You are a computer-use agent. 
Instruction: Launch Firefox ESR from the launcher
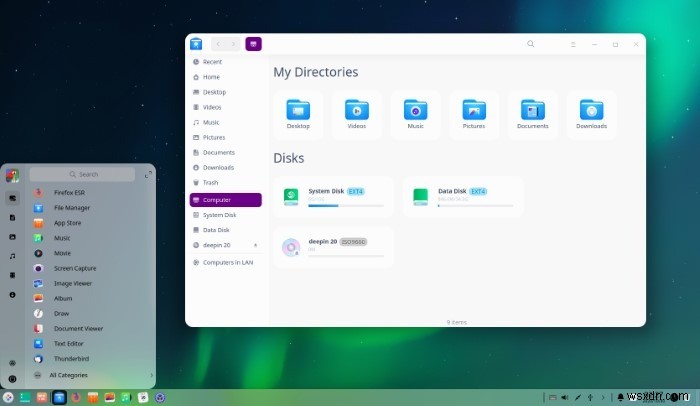click(x=92, y=193)
